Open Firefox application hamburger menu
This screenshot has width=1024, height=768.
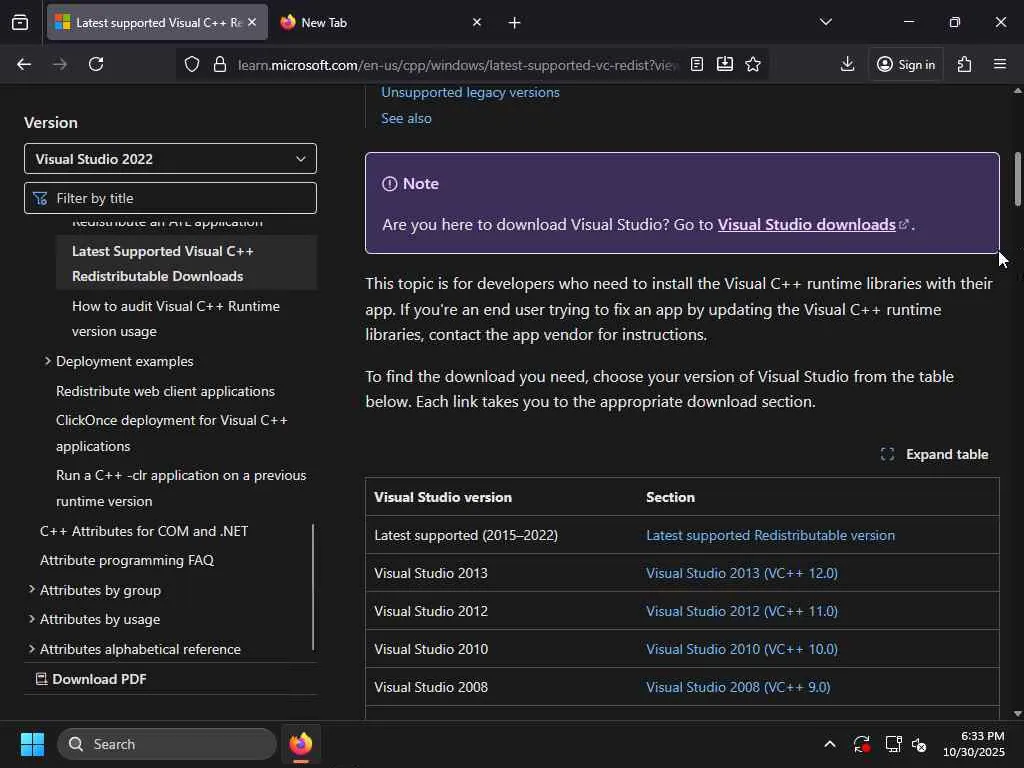1000,64
